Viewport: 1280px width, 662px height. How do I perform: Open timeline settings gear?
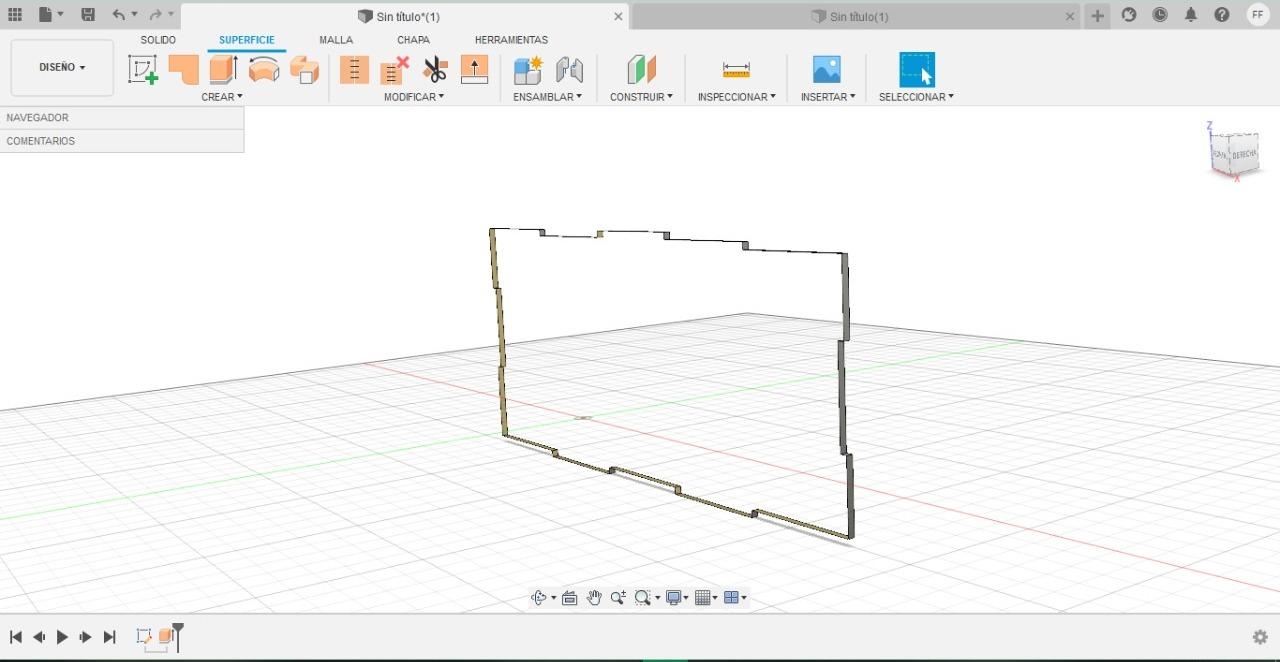click(1261, 637)
